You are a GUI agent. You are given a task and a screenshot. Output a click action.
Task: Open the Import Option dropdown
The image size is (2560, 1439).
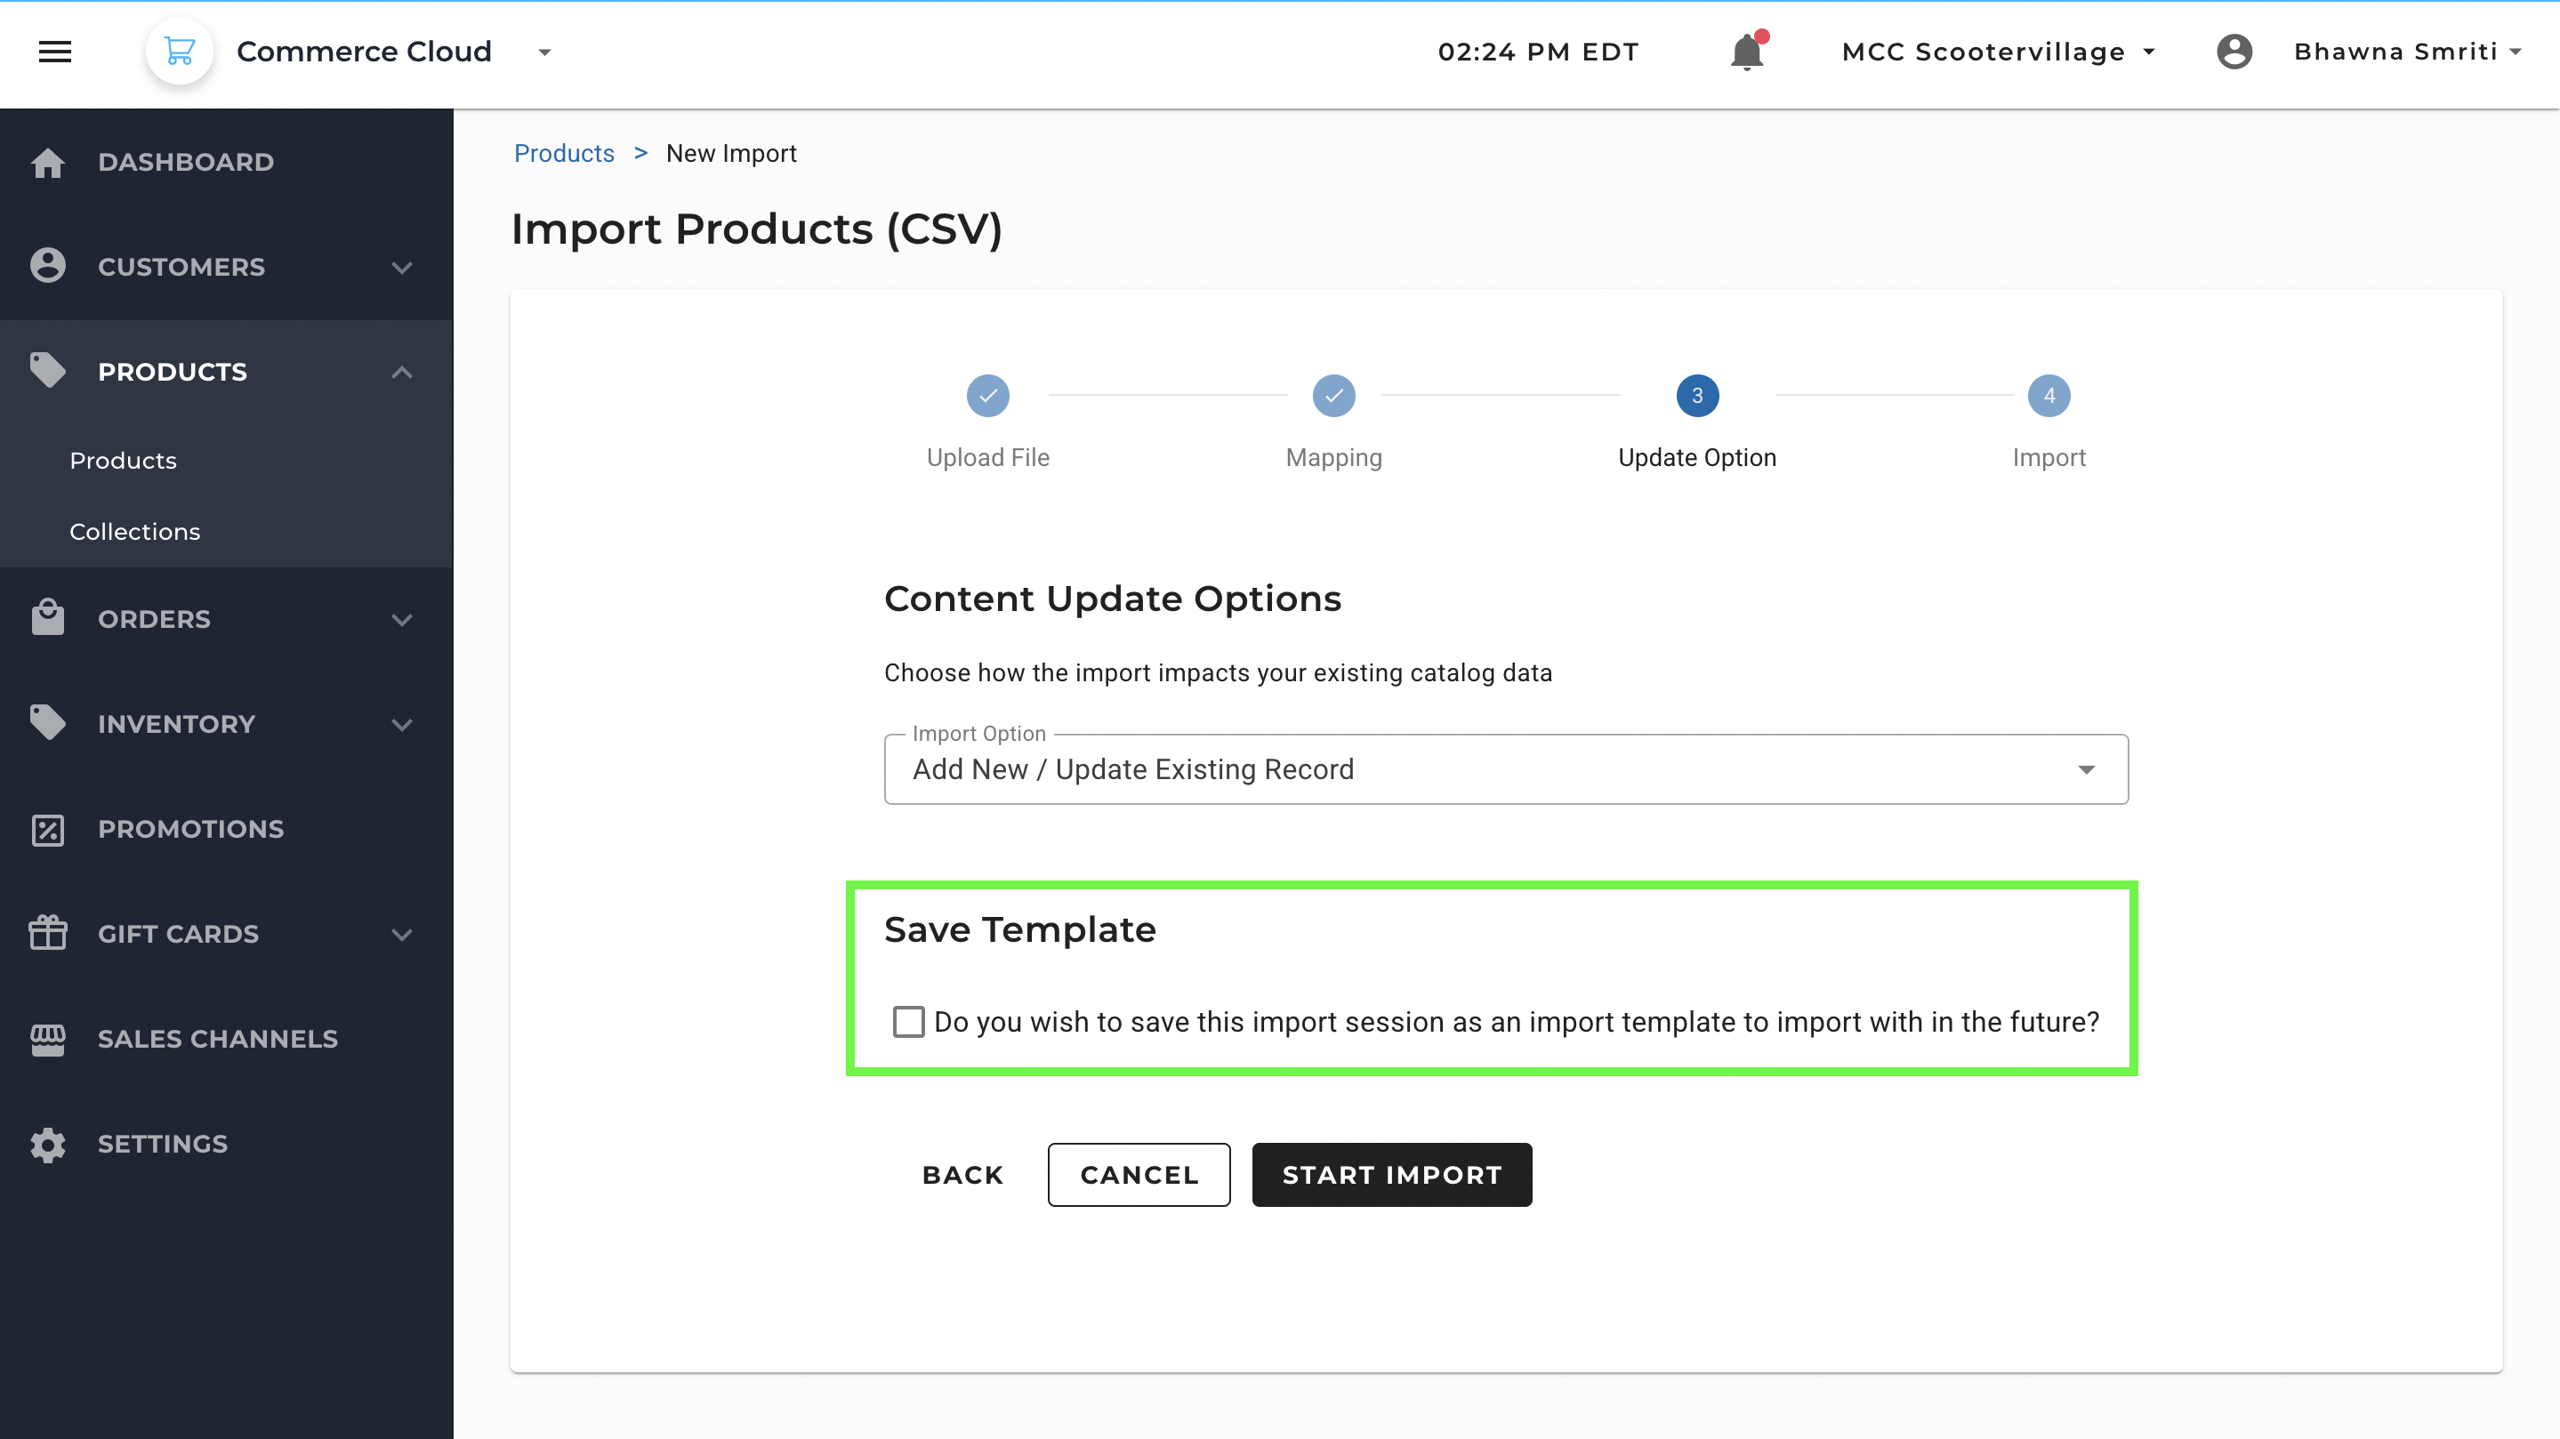point(1506,769)
